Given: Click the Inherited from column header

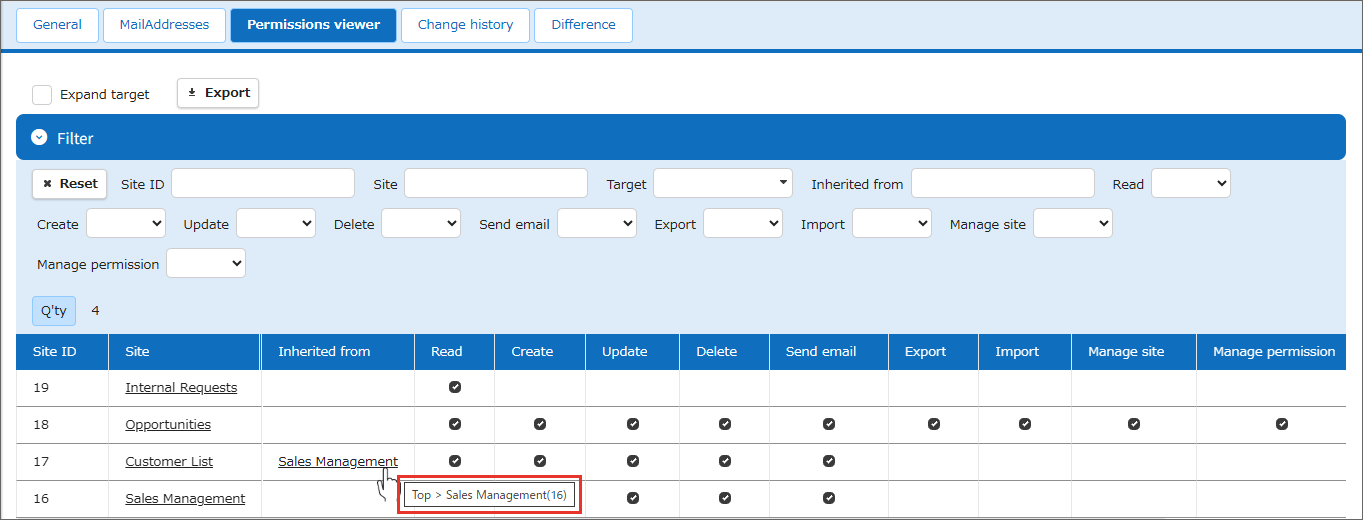Looking at the screenshot, I should pyautogui.click(x=338, y=352).
